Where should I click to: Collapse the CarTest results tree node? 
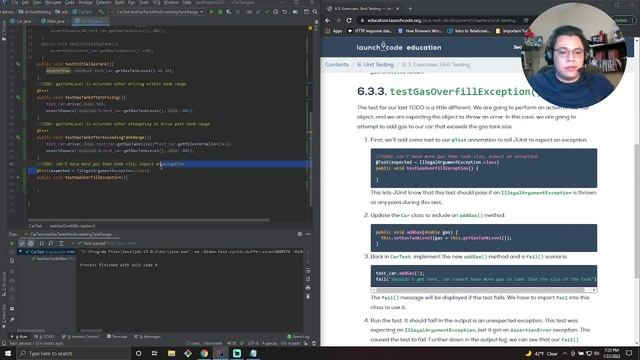(x=21, y=252)
